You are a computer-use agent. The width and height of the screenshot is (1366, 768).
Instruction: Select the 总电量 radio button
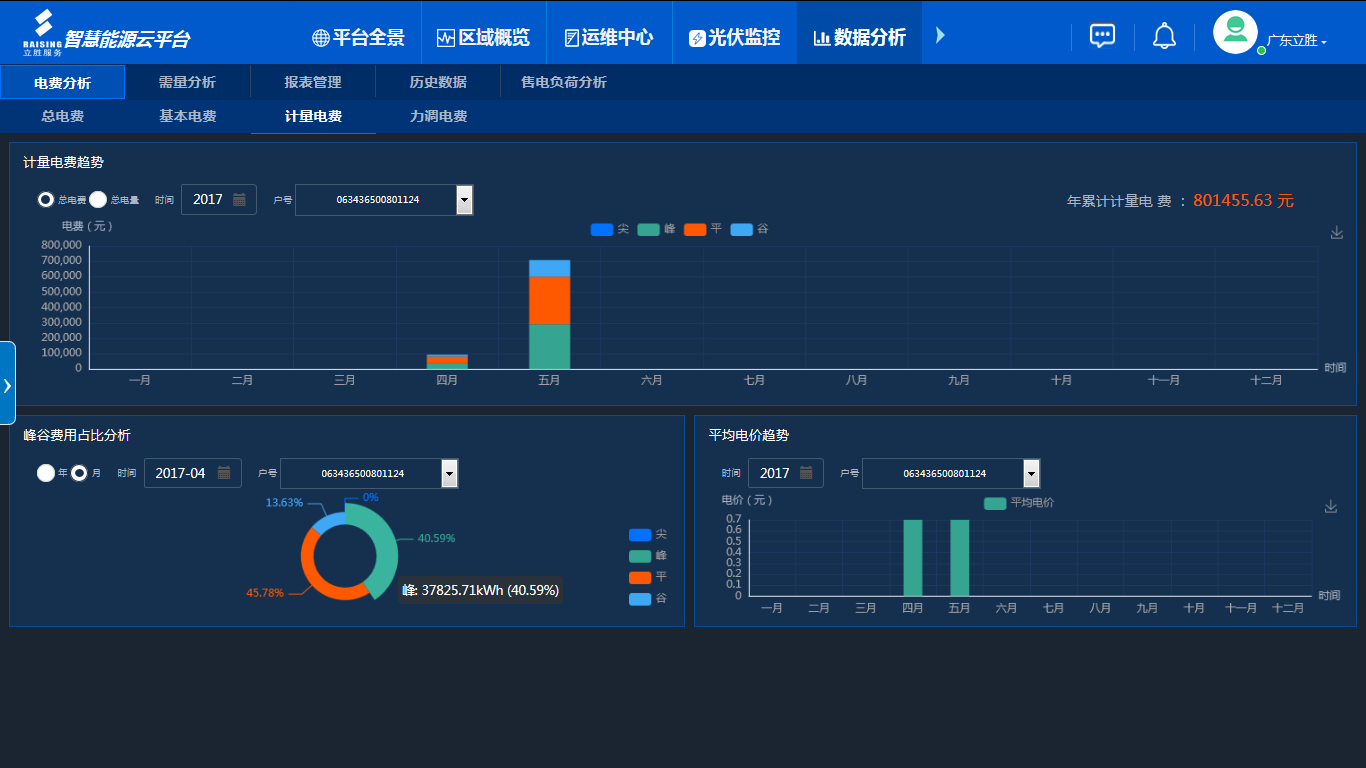click(97, 199)
